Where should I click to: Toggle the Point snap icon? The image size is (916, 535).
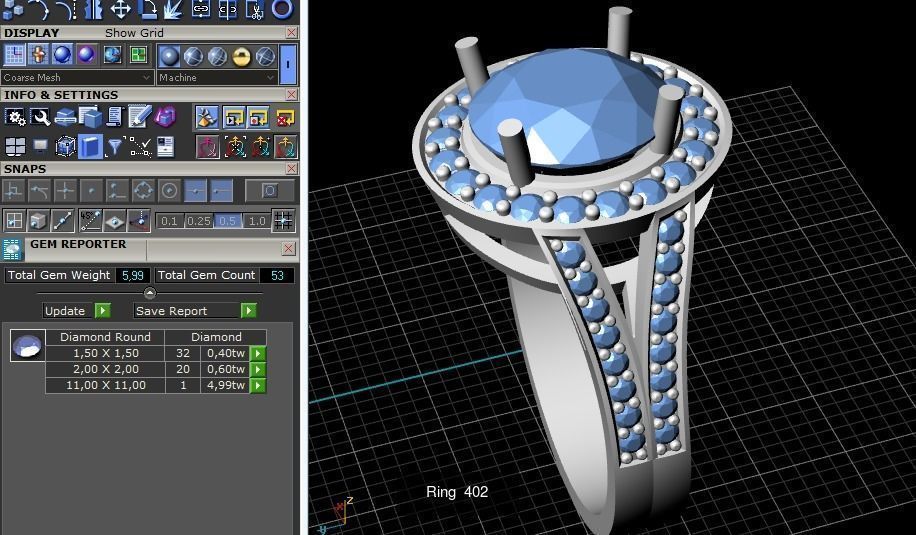(91, 190)
